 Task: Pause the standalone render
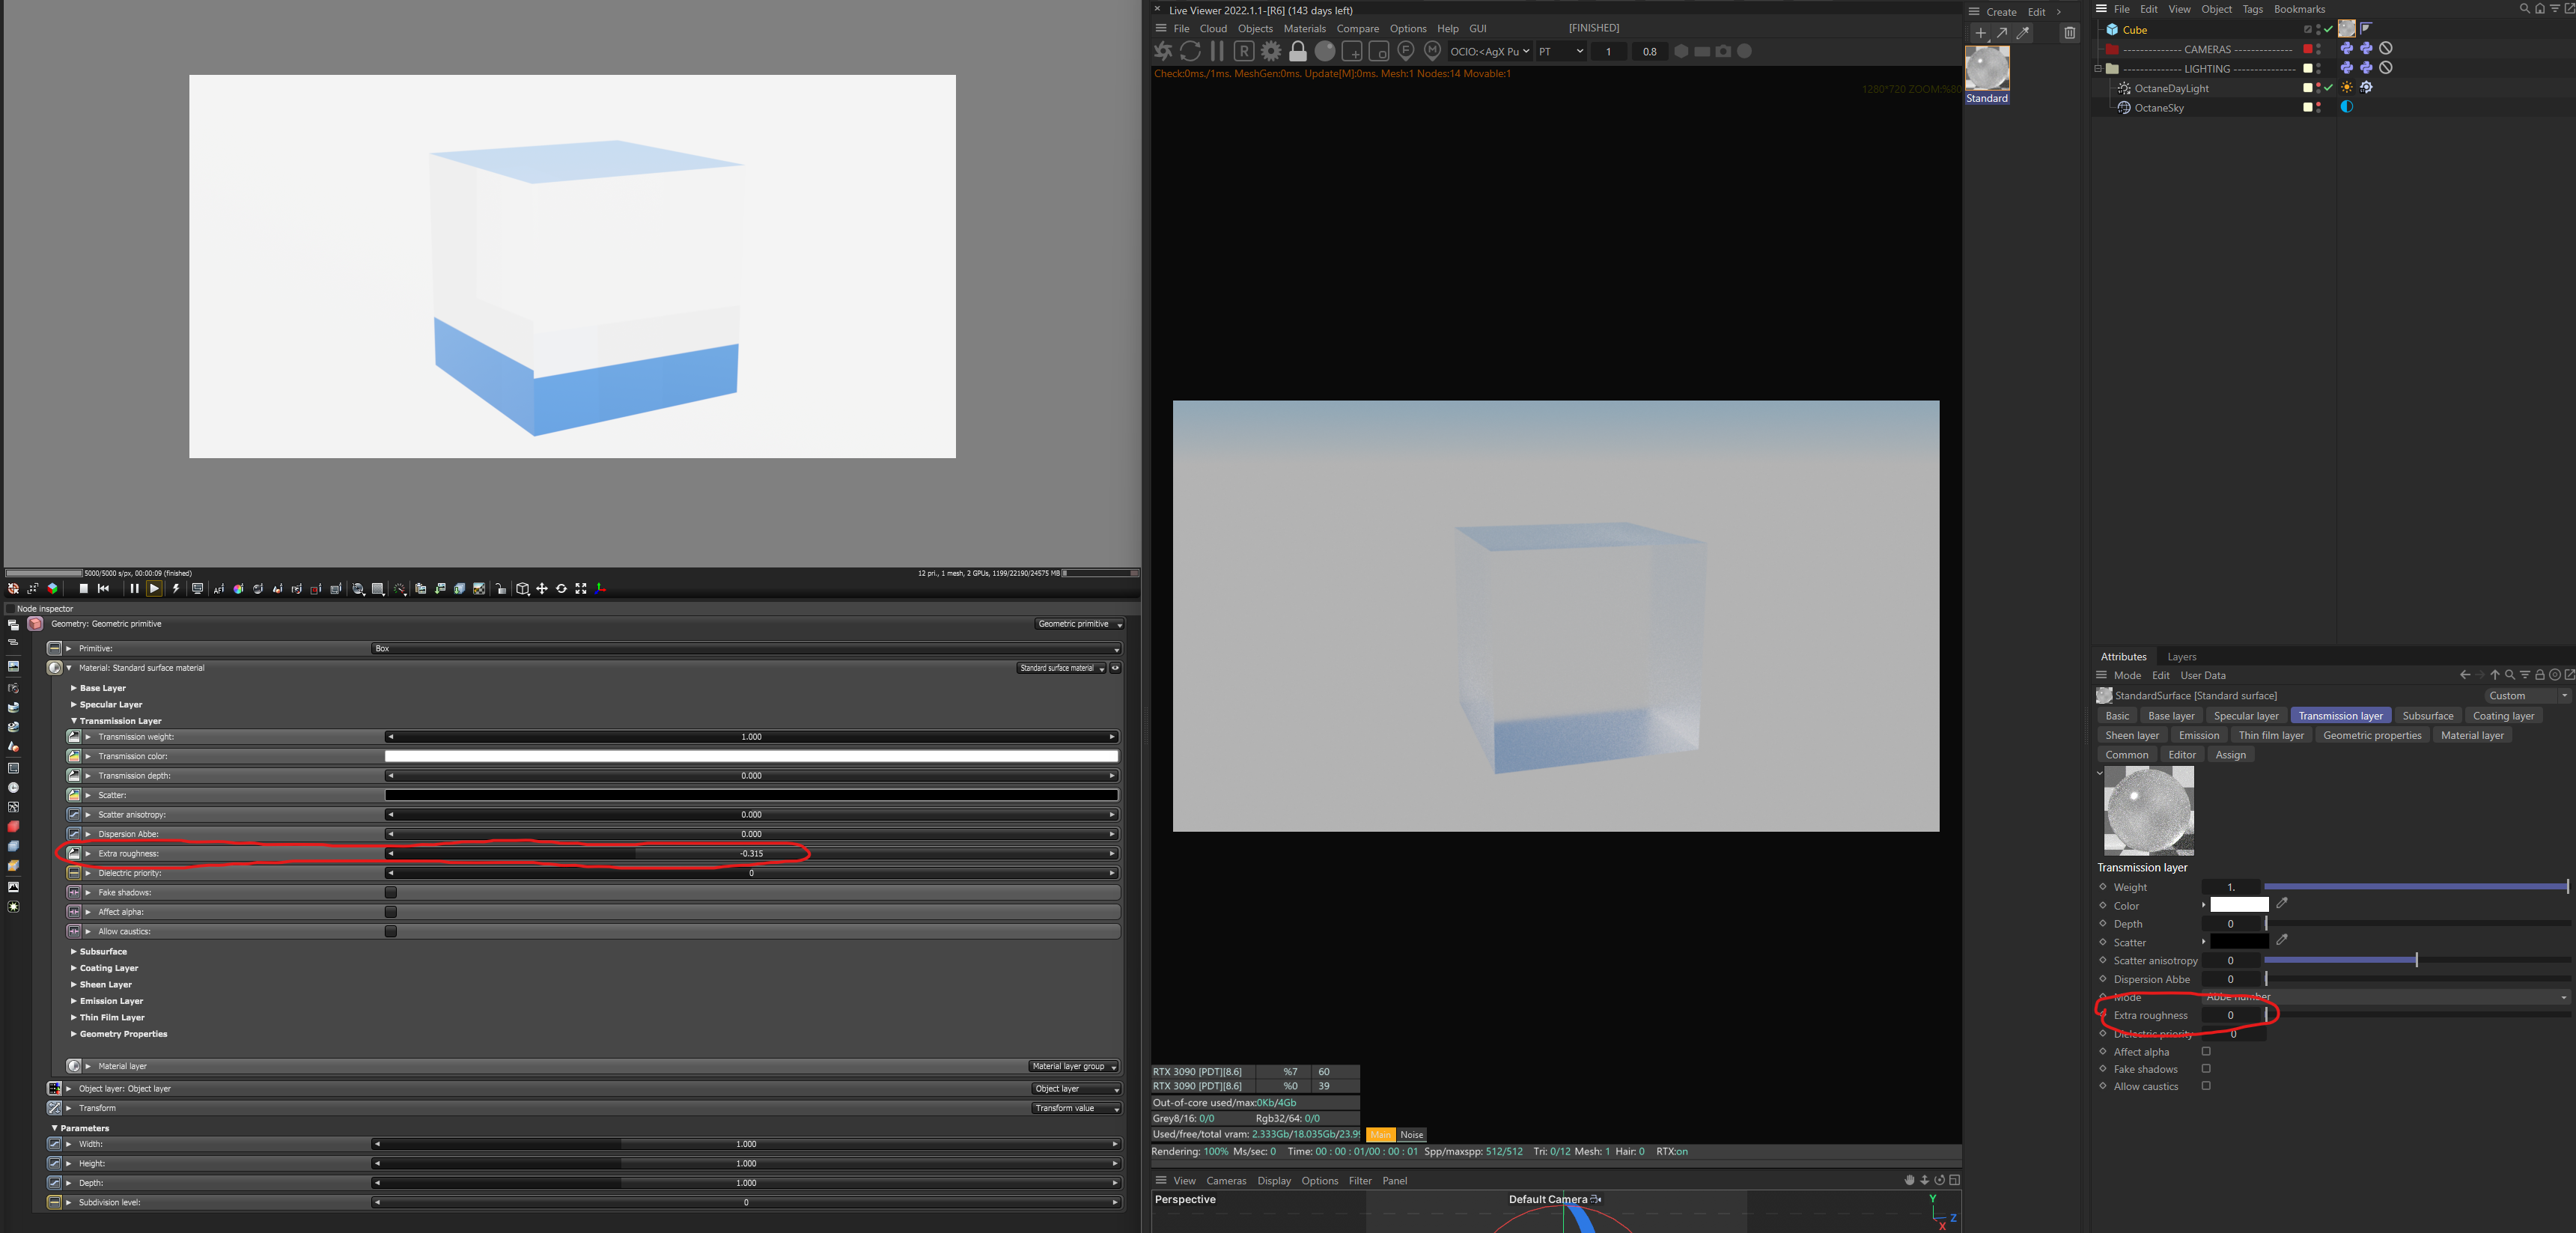coord(134,589)
